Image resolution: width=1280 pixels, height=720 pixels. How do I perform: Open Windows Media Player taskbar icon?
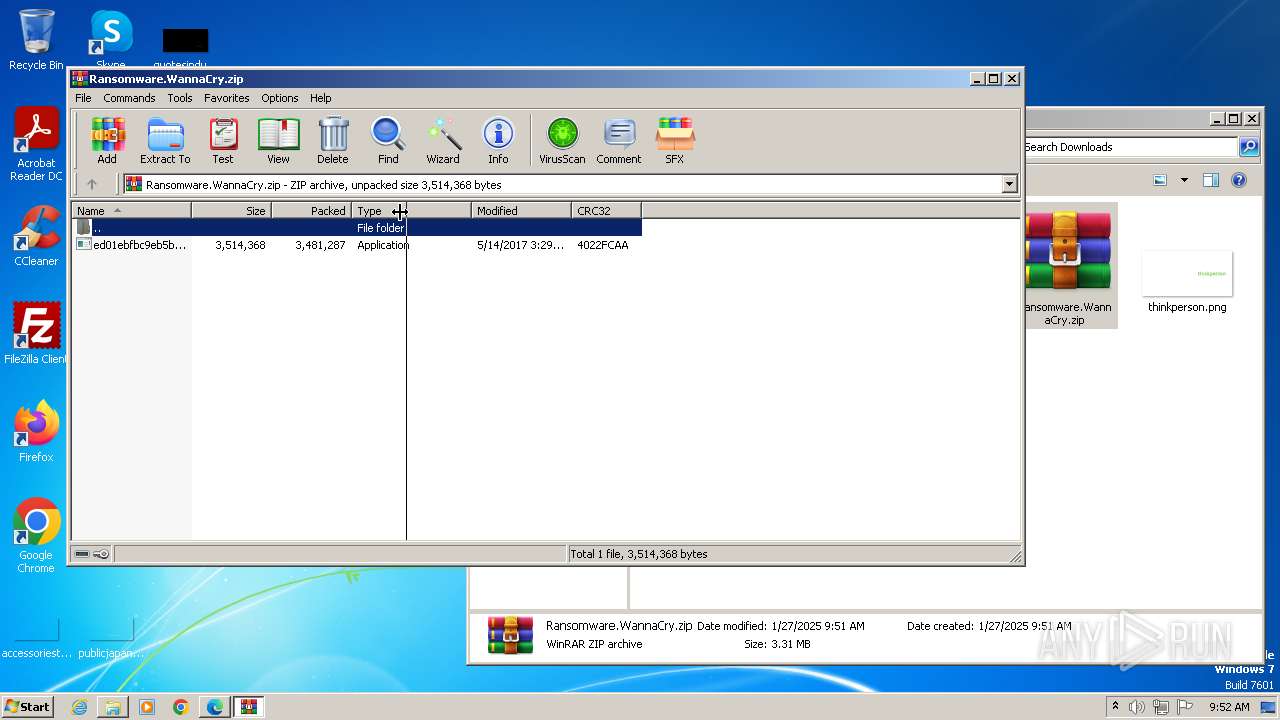coord(147,707)
